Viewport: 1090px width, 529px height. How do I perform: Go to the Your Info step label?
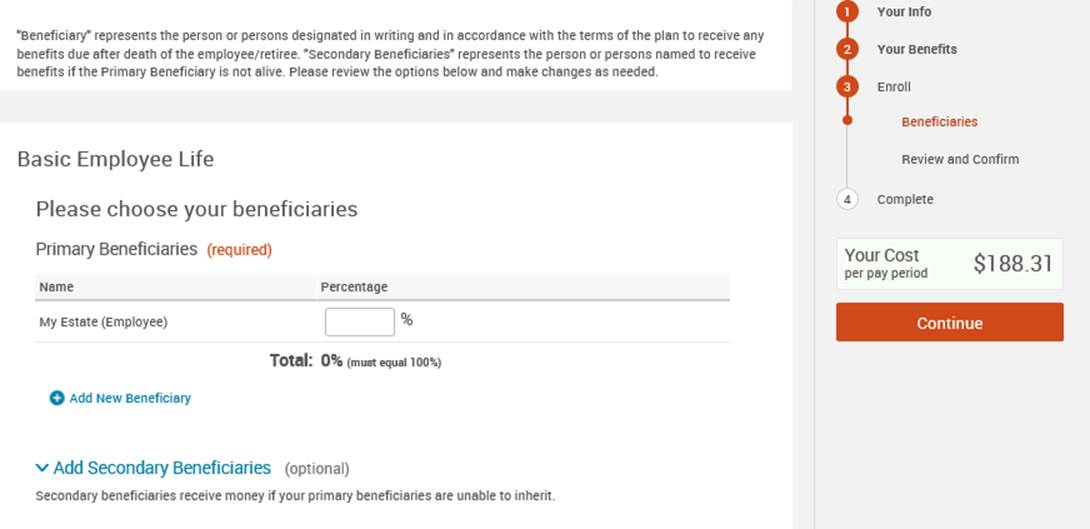click(904, 12)
